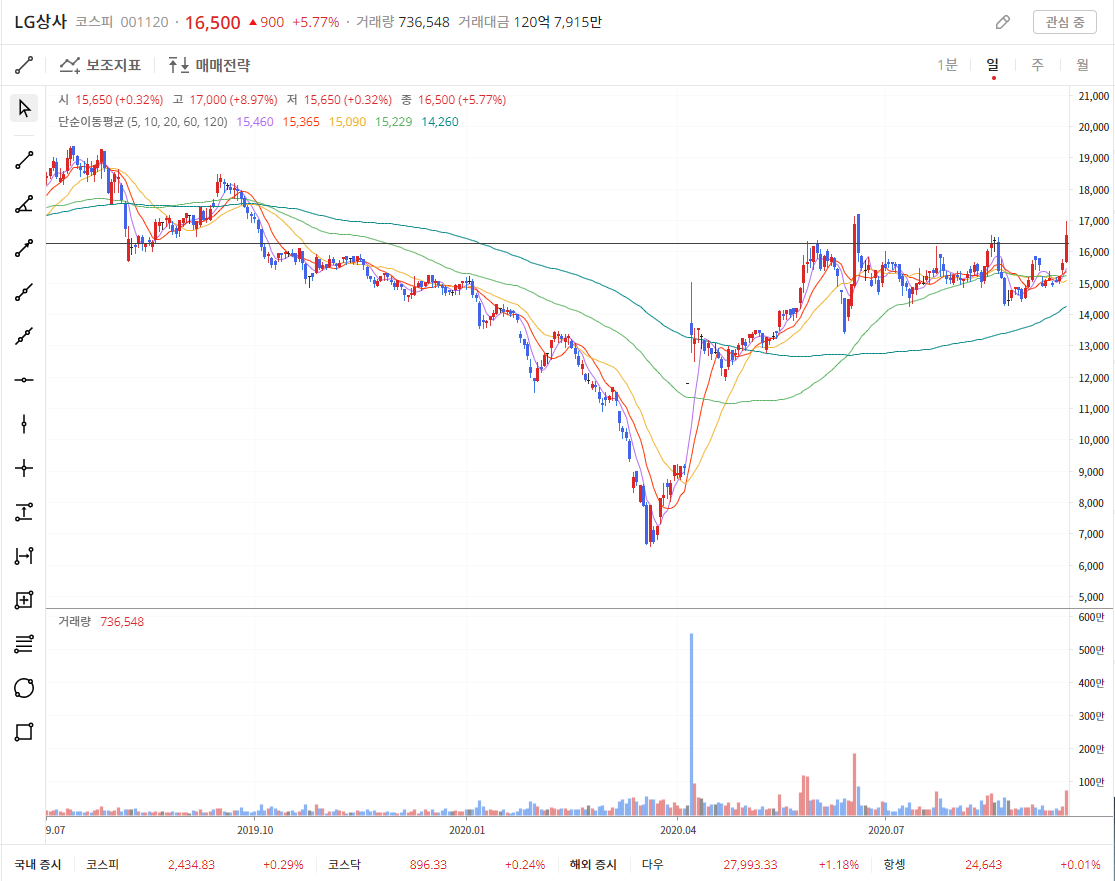Screen dimensions: 1115x881
Task: Switch chart to 주 weekly interval
Action: click(x=1037, y=65)
